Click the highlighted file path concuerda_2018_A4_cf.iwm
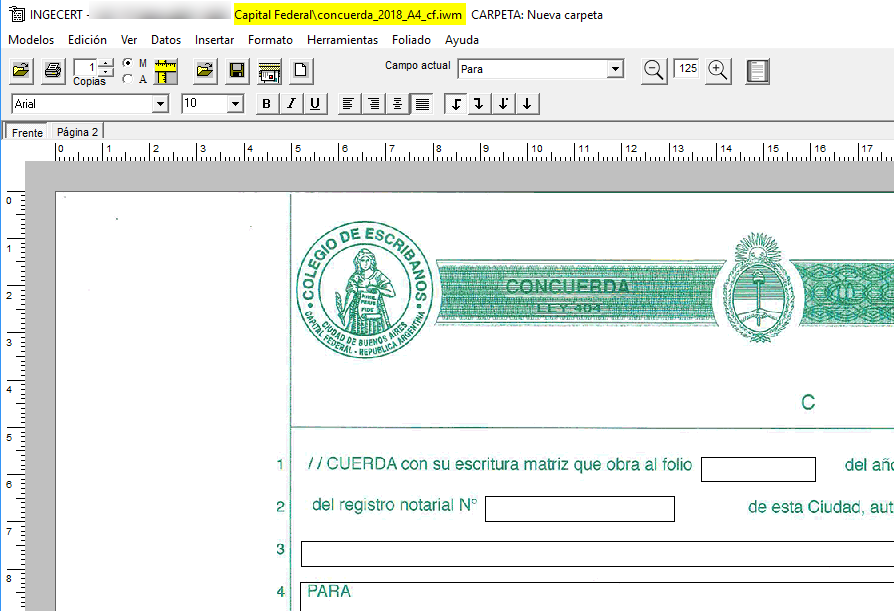This screenshot has width=894, height=611. (349, 15)
